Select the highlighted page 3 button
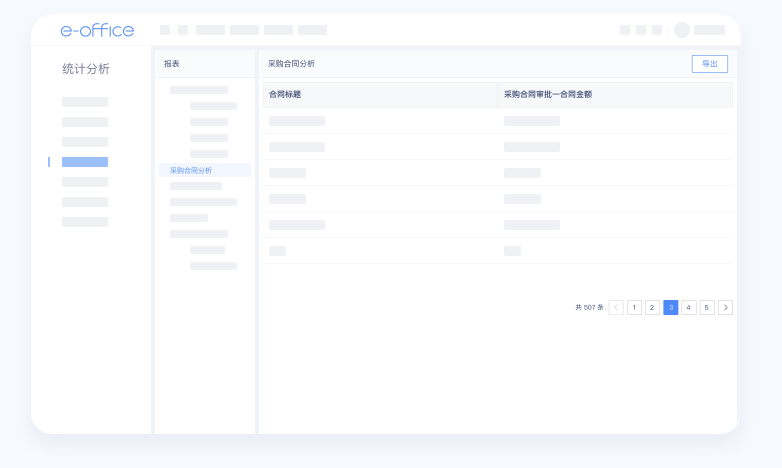Screen dimensions: 782x468 (x=670, y=307)
